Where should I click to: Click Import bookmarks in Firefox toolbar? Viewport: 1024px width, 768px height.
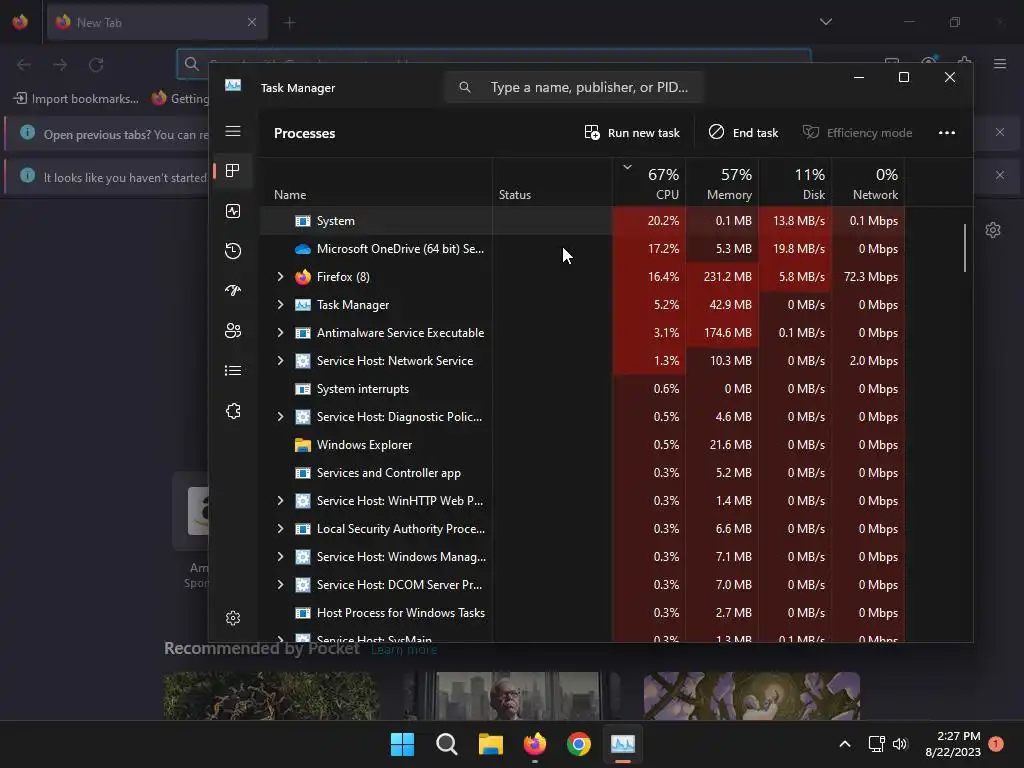point(76,99)
